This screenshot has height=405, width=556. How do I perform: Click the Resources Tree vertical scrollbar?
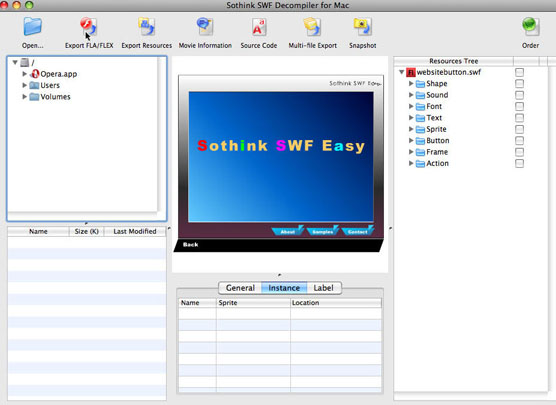[552, 229]
